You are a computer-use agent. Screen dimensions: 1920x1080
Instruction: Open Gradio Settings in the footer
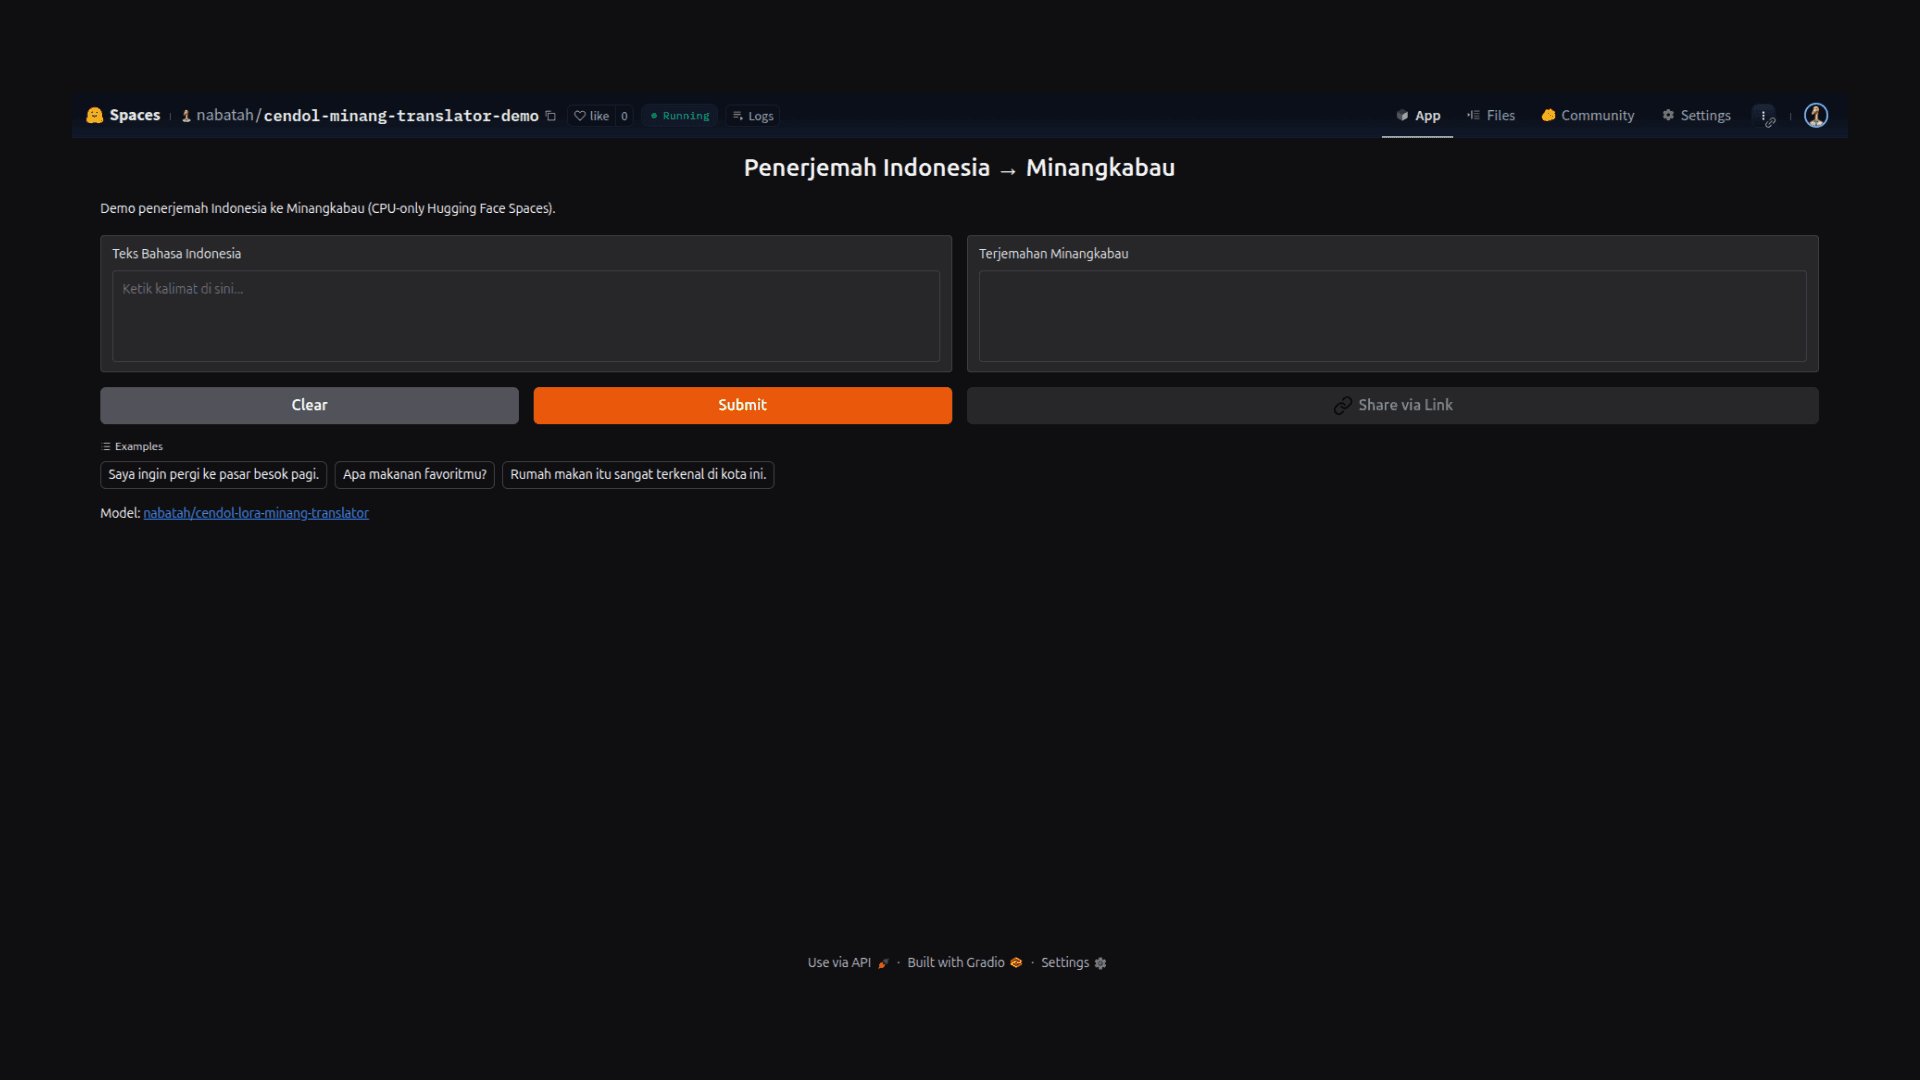coord(1073,963)
